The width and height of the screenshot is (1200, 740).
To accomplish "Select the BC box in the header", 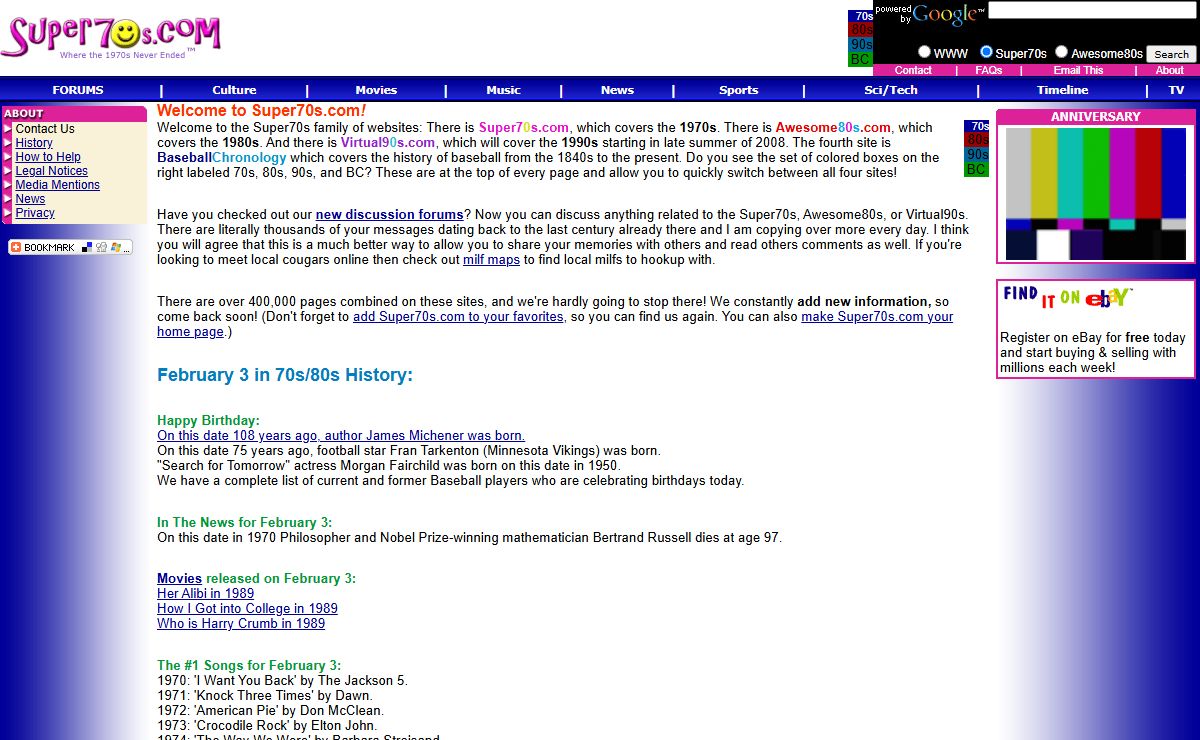I will [860, 59].
